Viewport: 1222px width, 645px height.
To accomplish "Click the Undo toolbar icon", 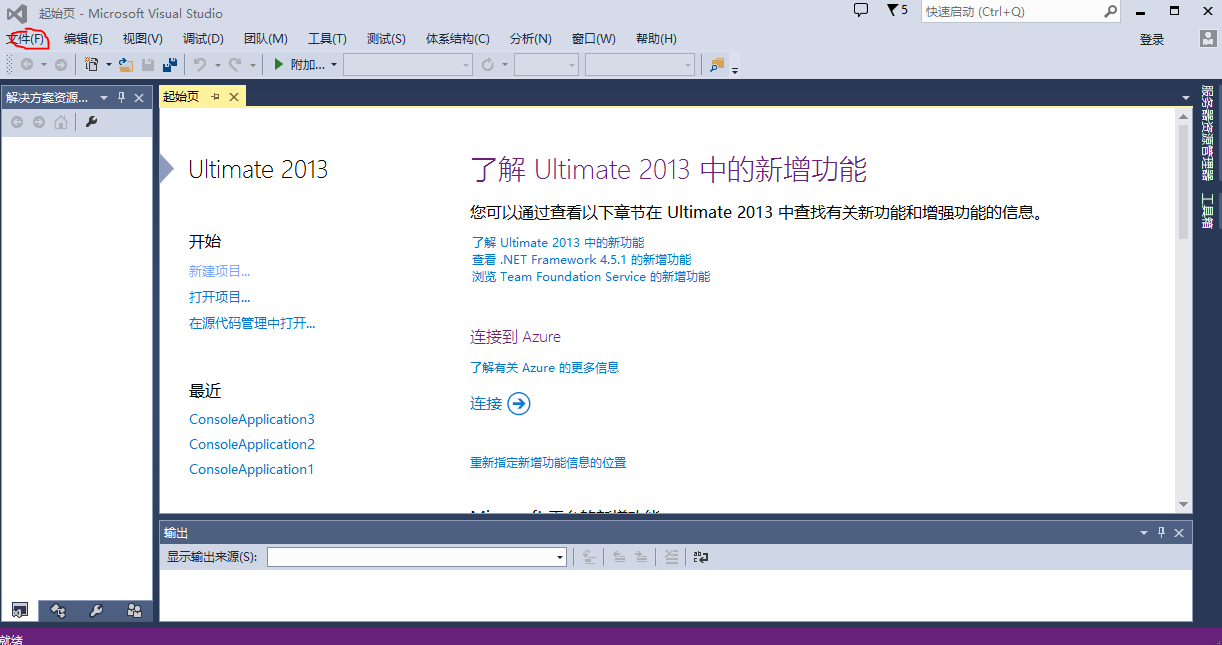I will tap(200, 65).
